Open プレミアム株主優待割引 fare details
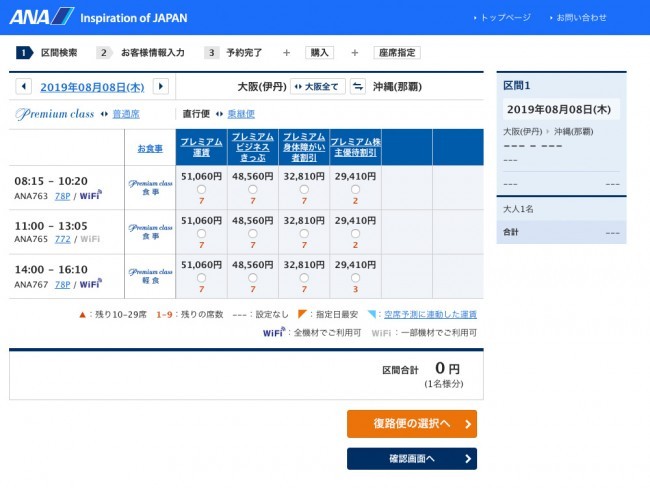650x488 pixels. click(x=356, y=147)
